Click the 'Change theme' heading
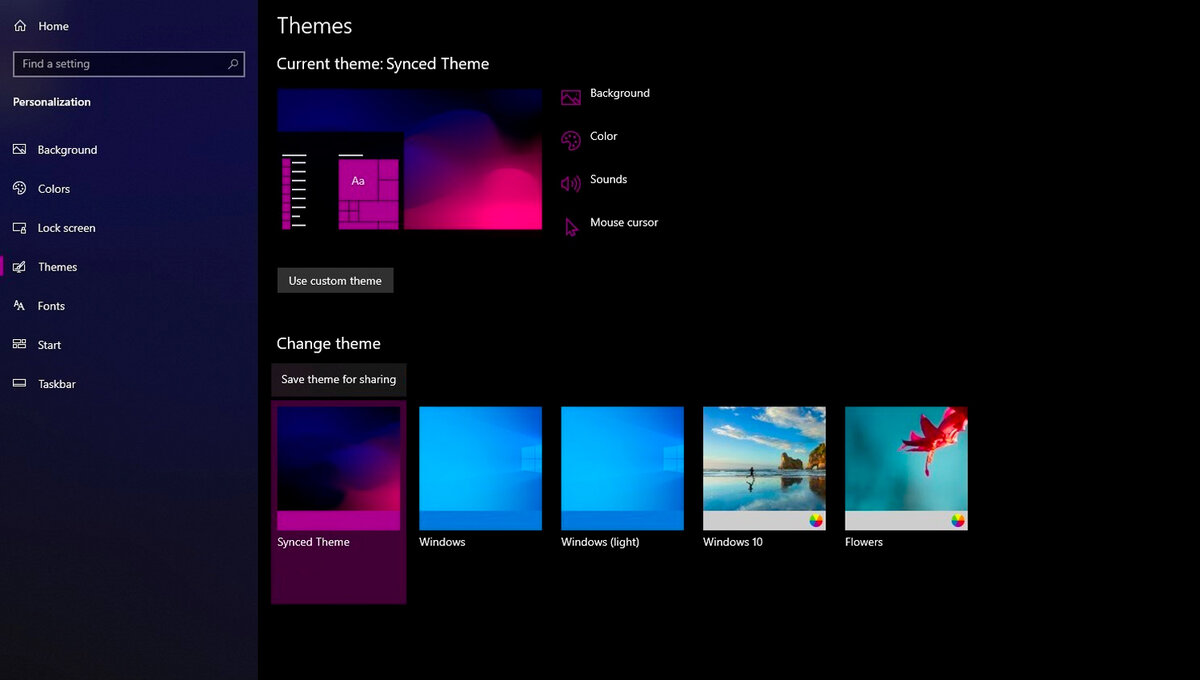Image resolution: width=1200 pixels, height=680 pixels. pos(329,344)
